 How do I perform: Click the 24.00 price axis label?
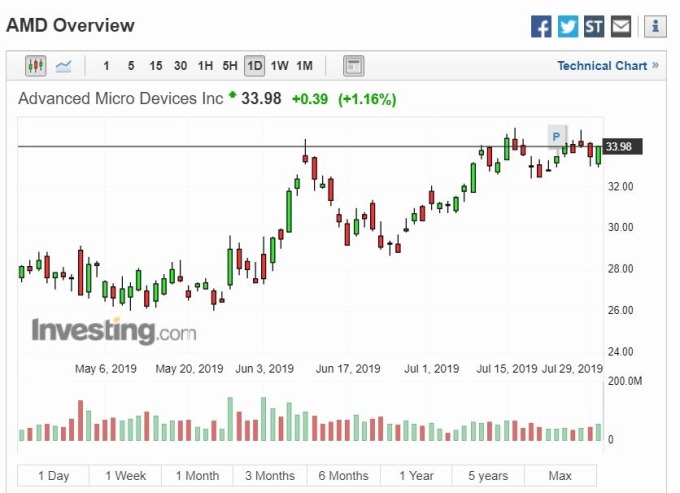620,352
